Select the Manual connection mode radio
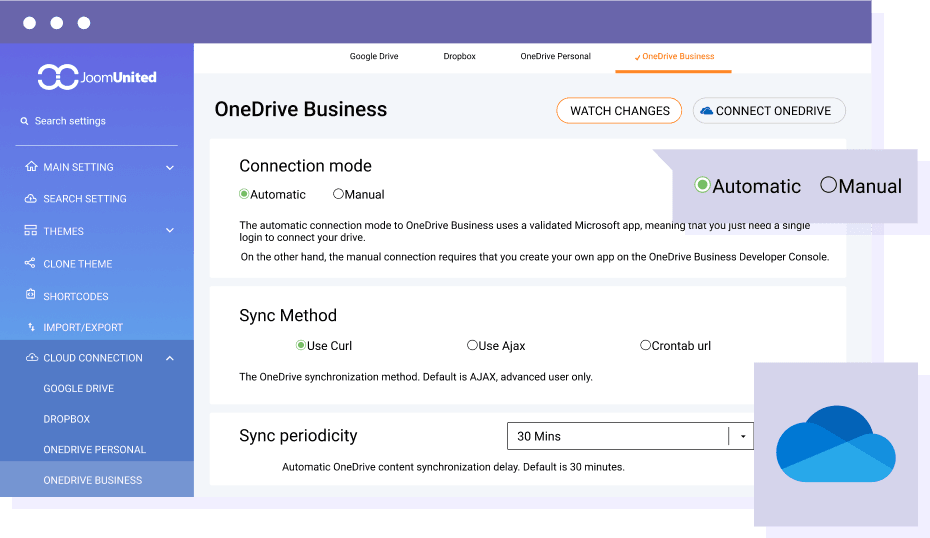This screenshot has height=538, width=930. 338,194
